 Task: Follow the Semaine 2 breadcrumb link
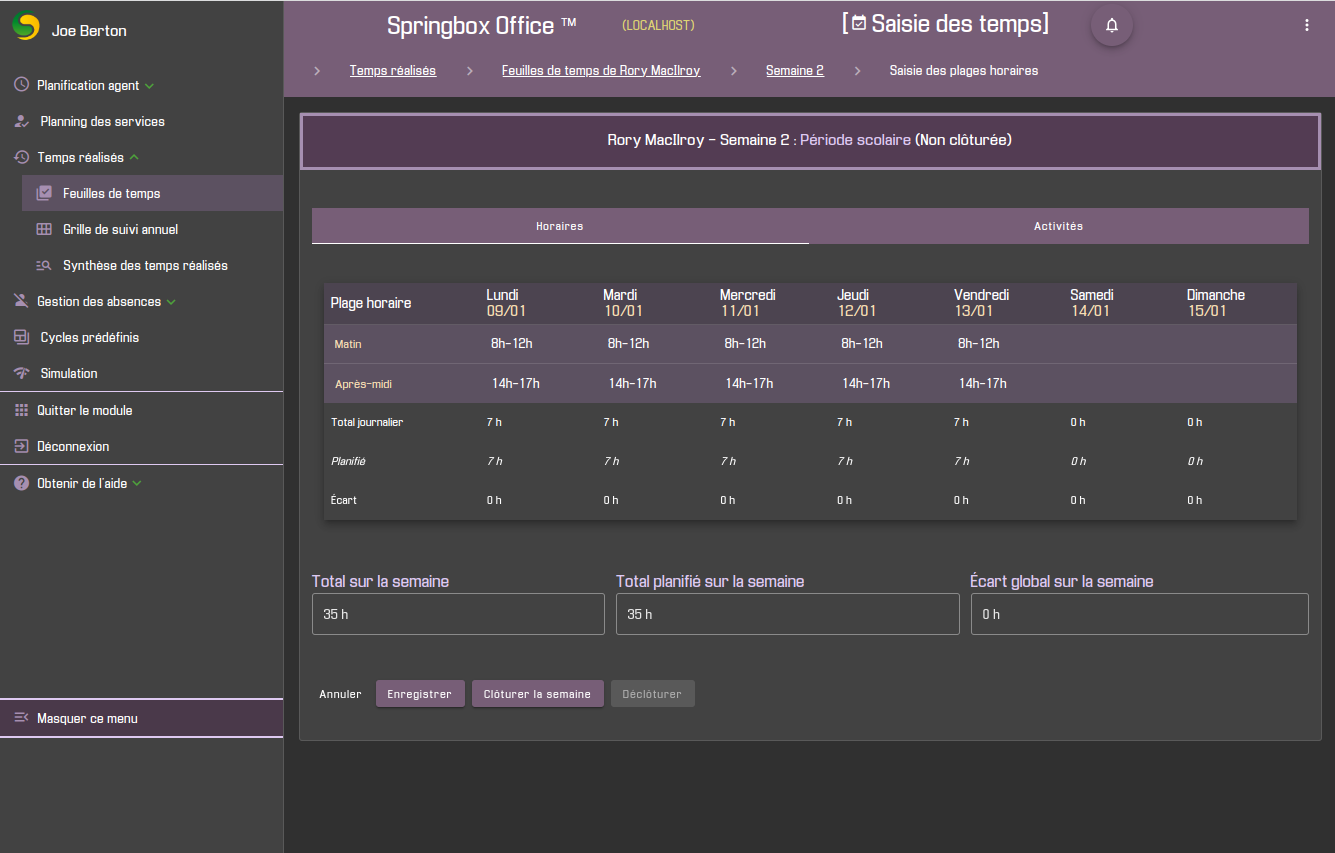[795, 71]
